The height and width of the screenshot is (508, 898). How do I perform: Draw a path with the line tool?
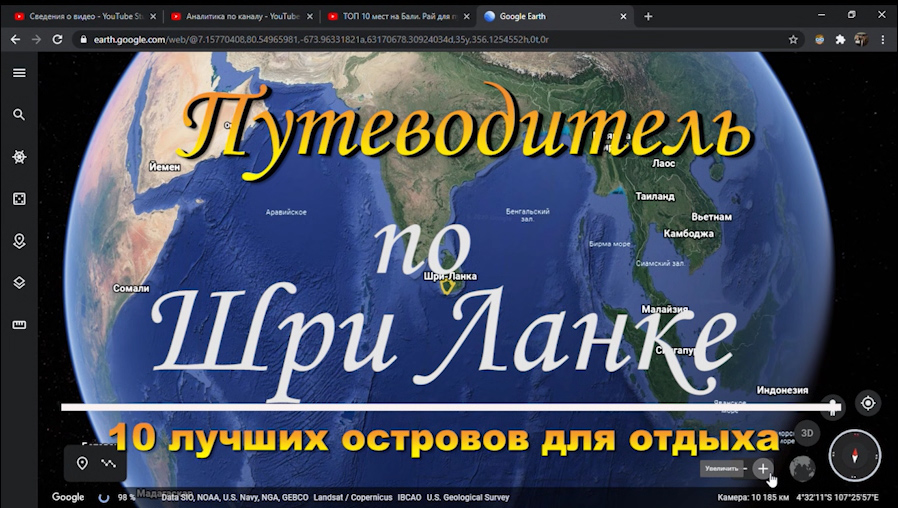click(x=108, y=463)
